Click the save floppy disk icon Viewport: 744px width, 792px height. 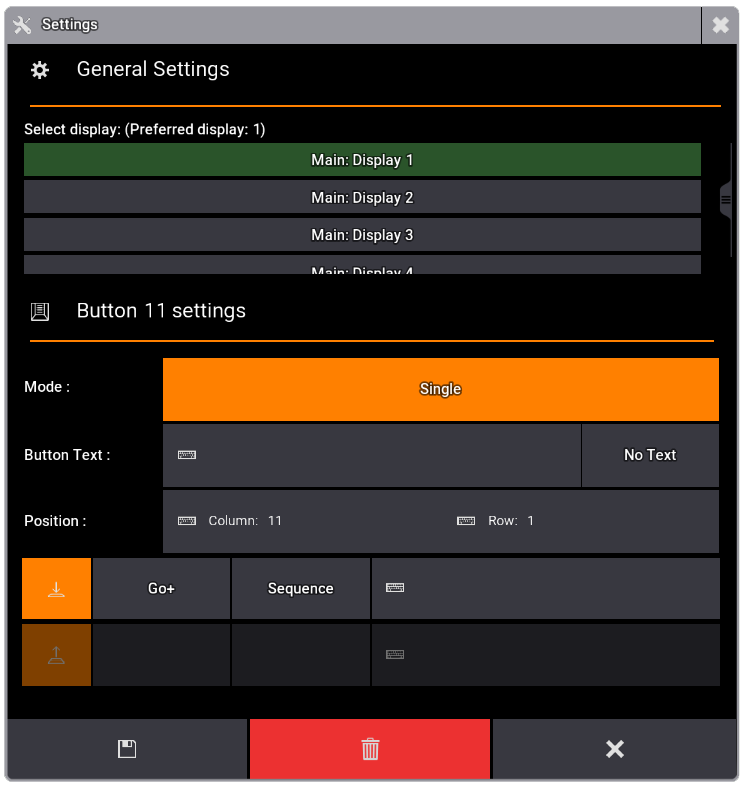[127, 749]
